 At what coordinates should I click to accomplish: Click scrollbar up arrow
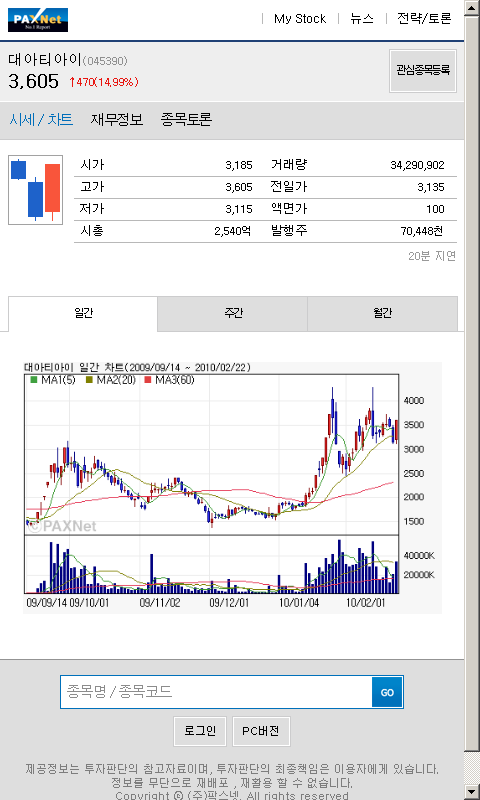[x=472, y=7]
